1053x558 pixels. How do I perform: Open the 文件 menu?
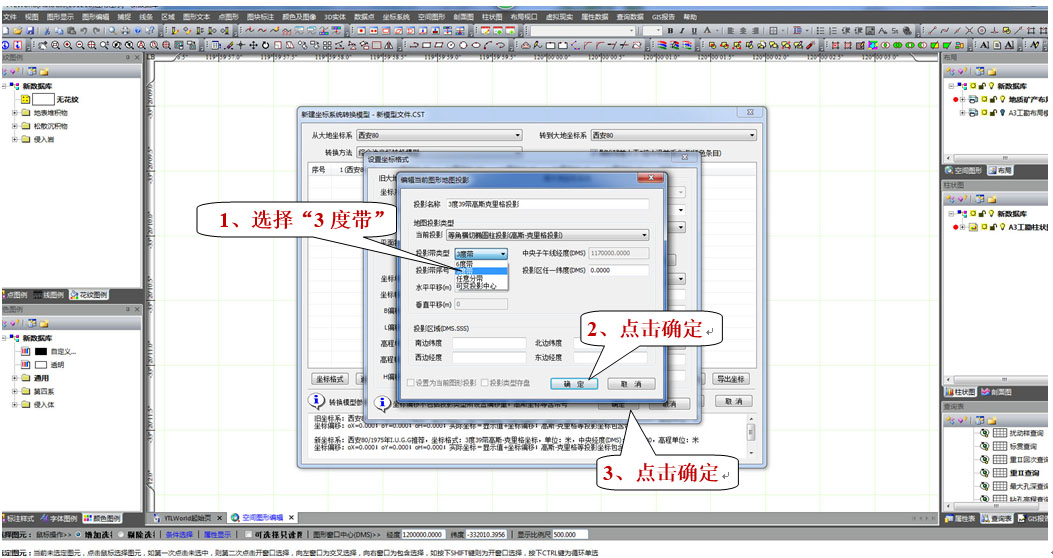[10, 17]
